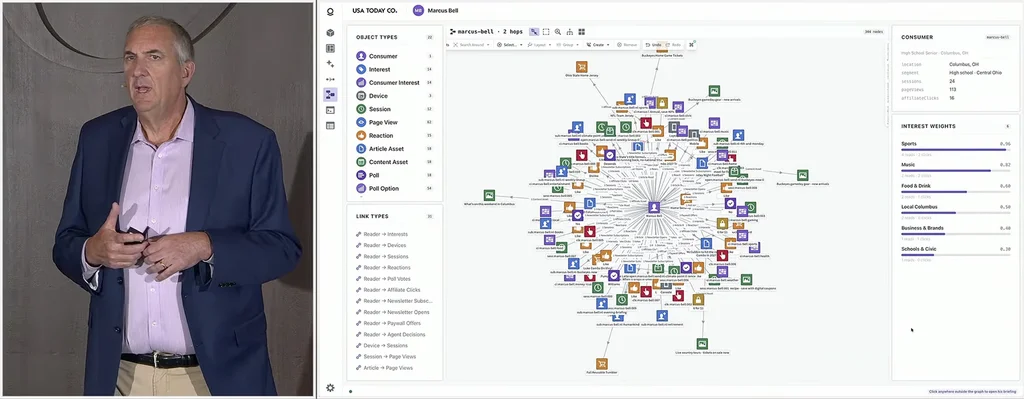Select the marquee selection tool

point(546,31)
